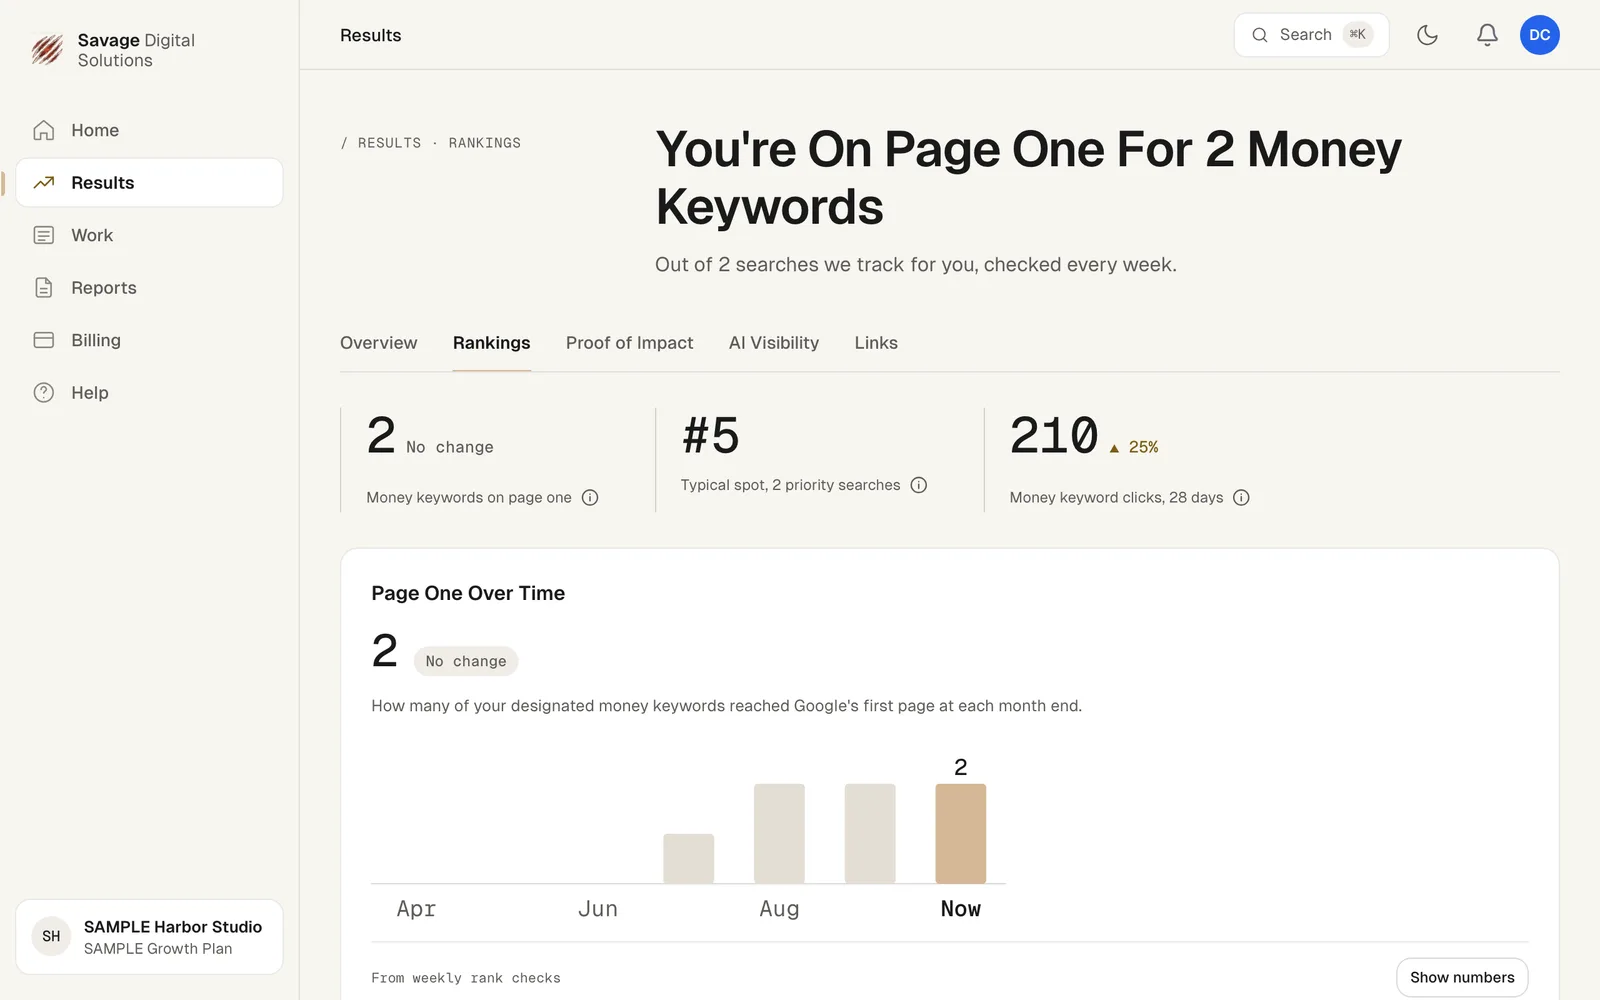This screenshot has height=1000, width=1600.
Task: Open the Help page
Action: [x=149, y=393]
